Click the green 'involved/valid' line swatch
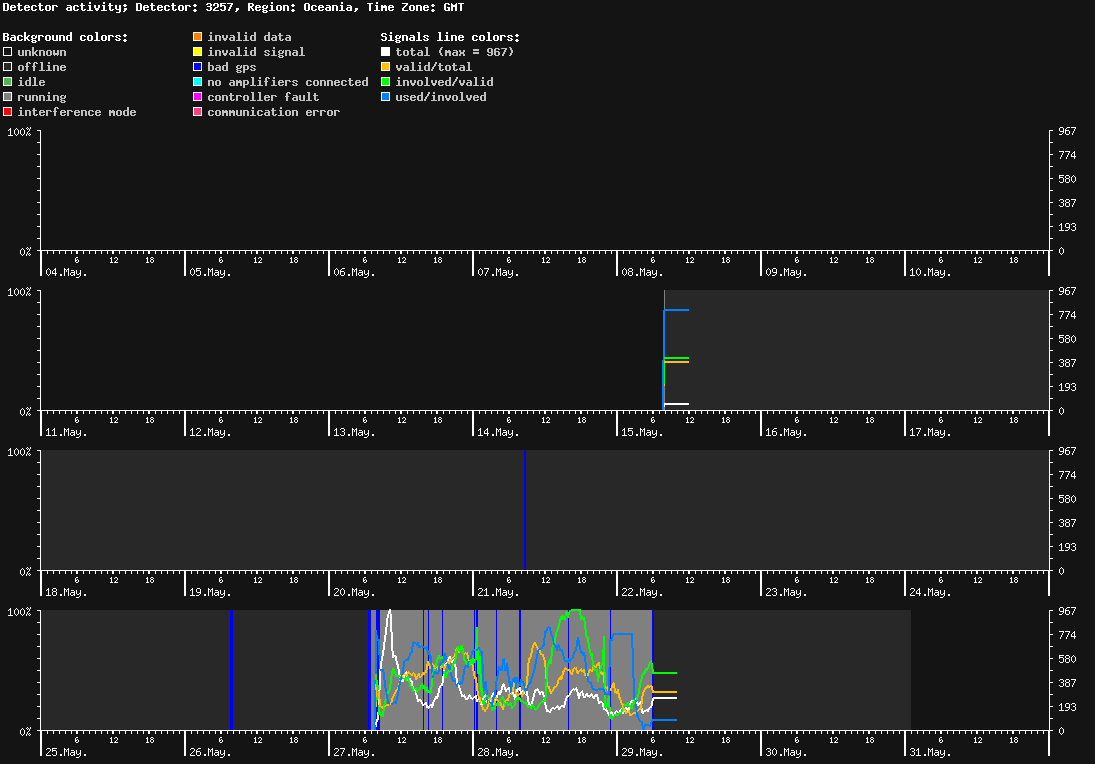 [385, 82]
